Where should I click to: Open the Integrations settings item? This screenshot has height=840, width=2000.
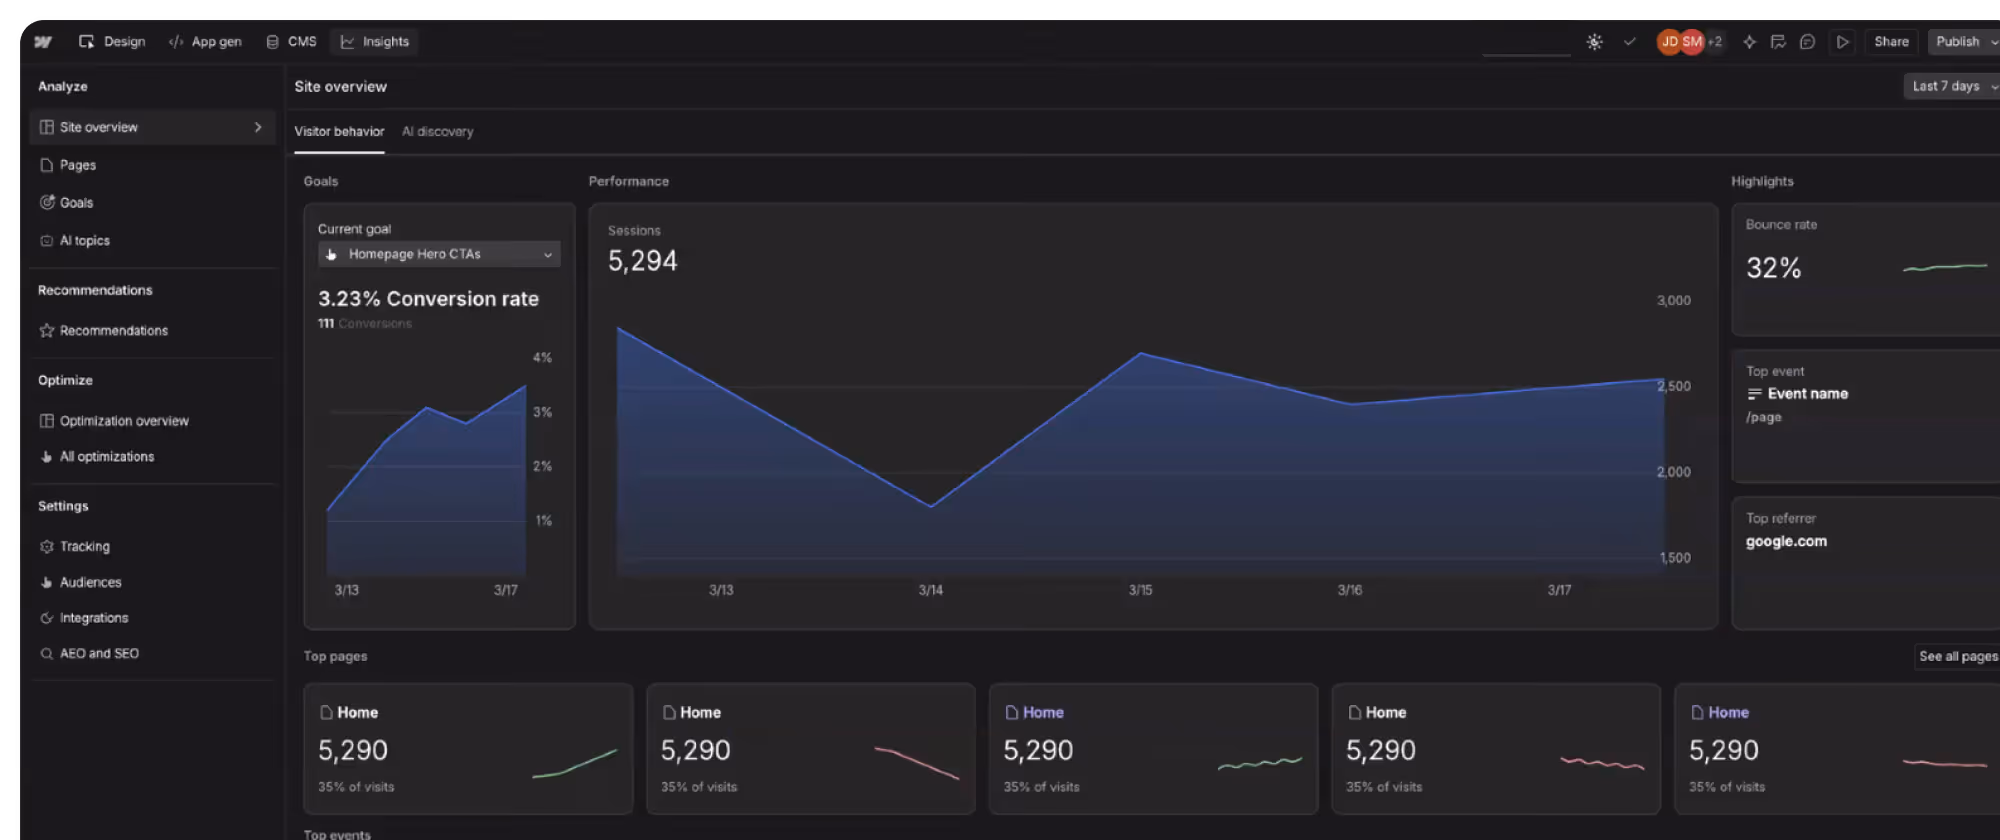[152, 618]
